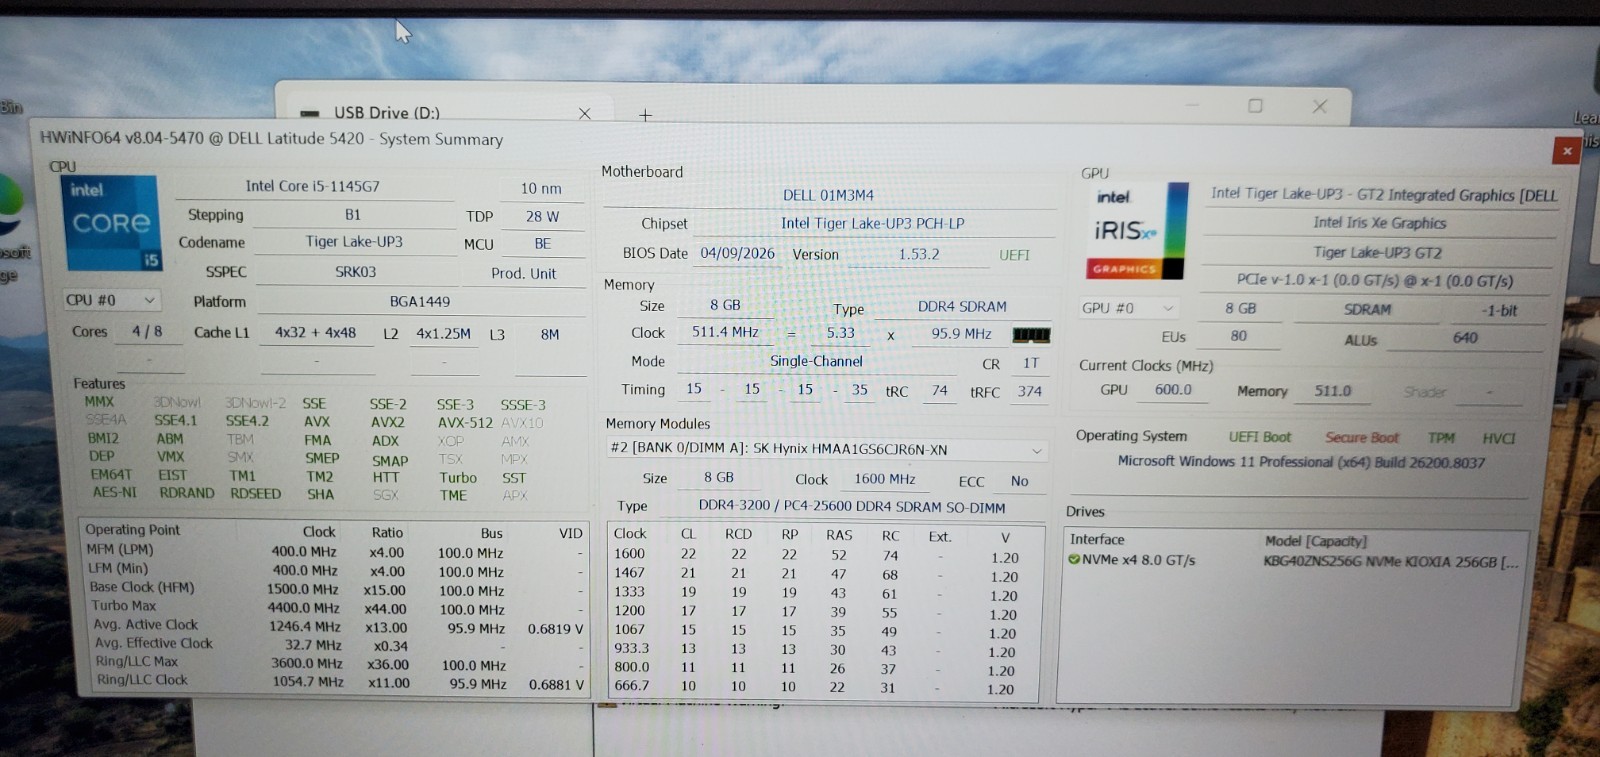Click the UEFI Boot indicator
The height and width of the screenshot is (757, 1600).
pyautogui.click(x=1260, y=437)
